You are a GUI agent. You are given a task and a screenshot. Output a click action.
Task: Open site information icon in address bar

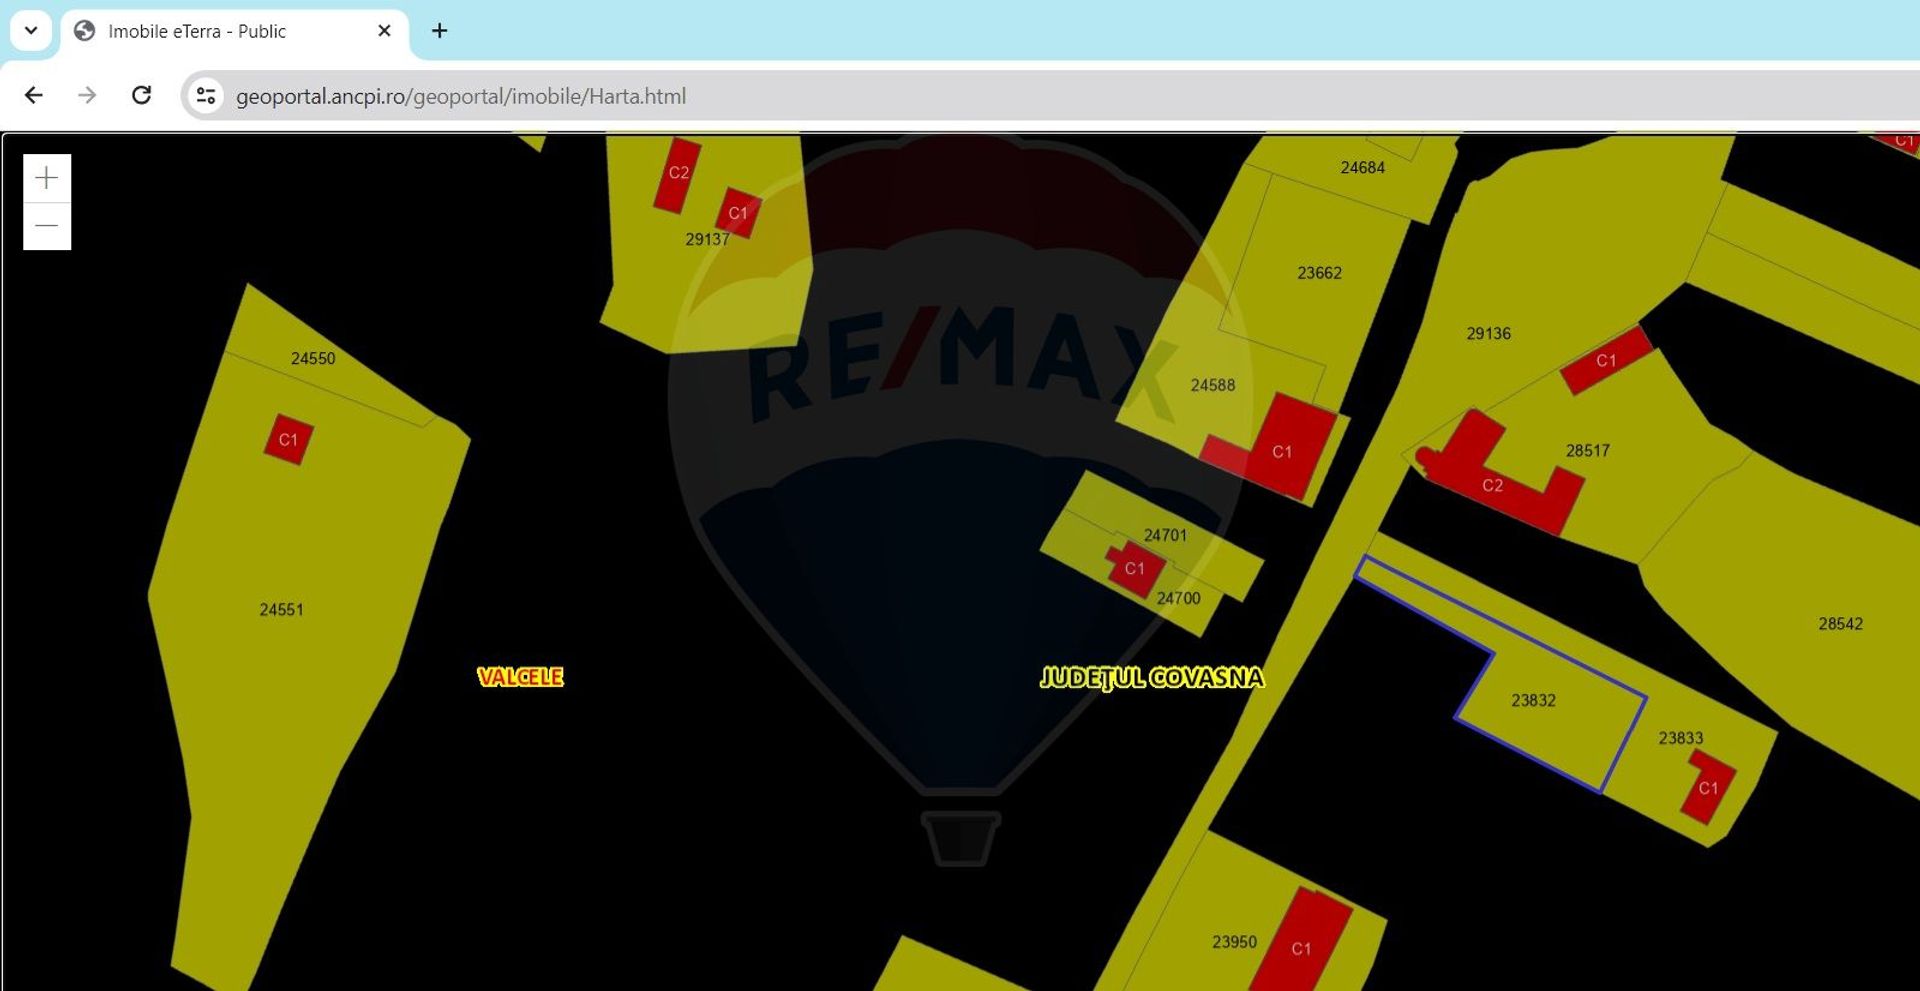pyautogui.click(x=206, y=96)
